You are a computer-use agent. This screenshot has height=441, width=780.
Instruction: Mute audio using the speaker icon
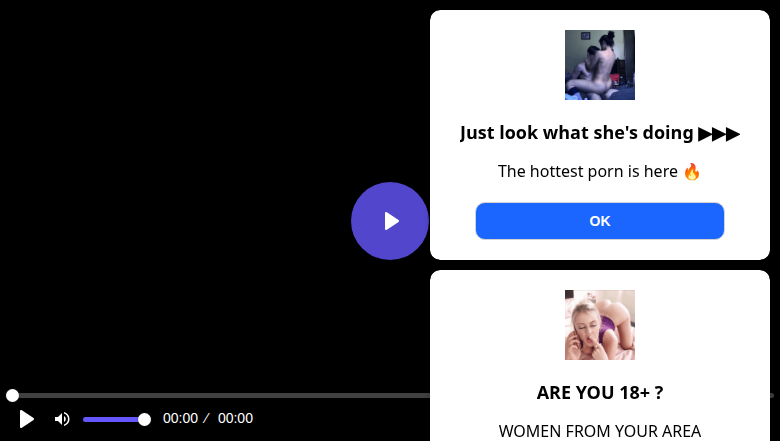(x=62, y=419)
